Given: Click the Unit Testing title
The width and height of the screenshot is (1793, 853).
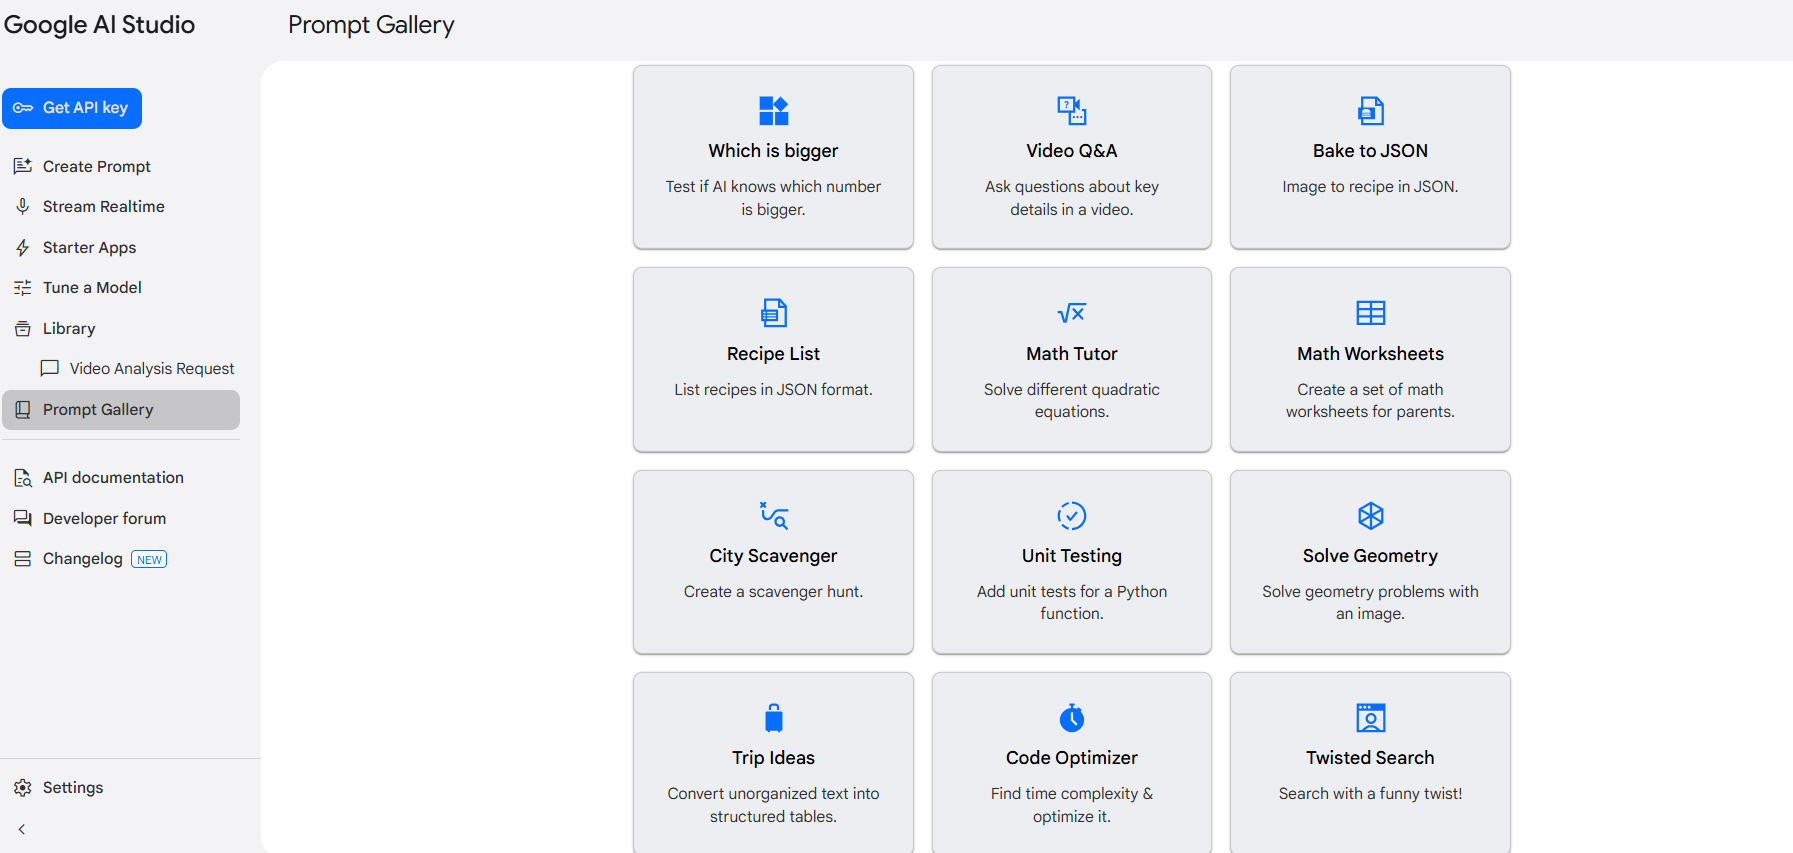Looking at the screenshot, I should click(1072, 556).
